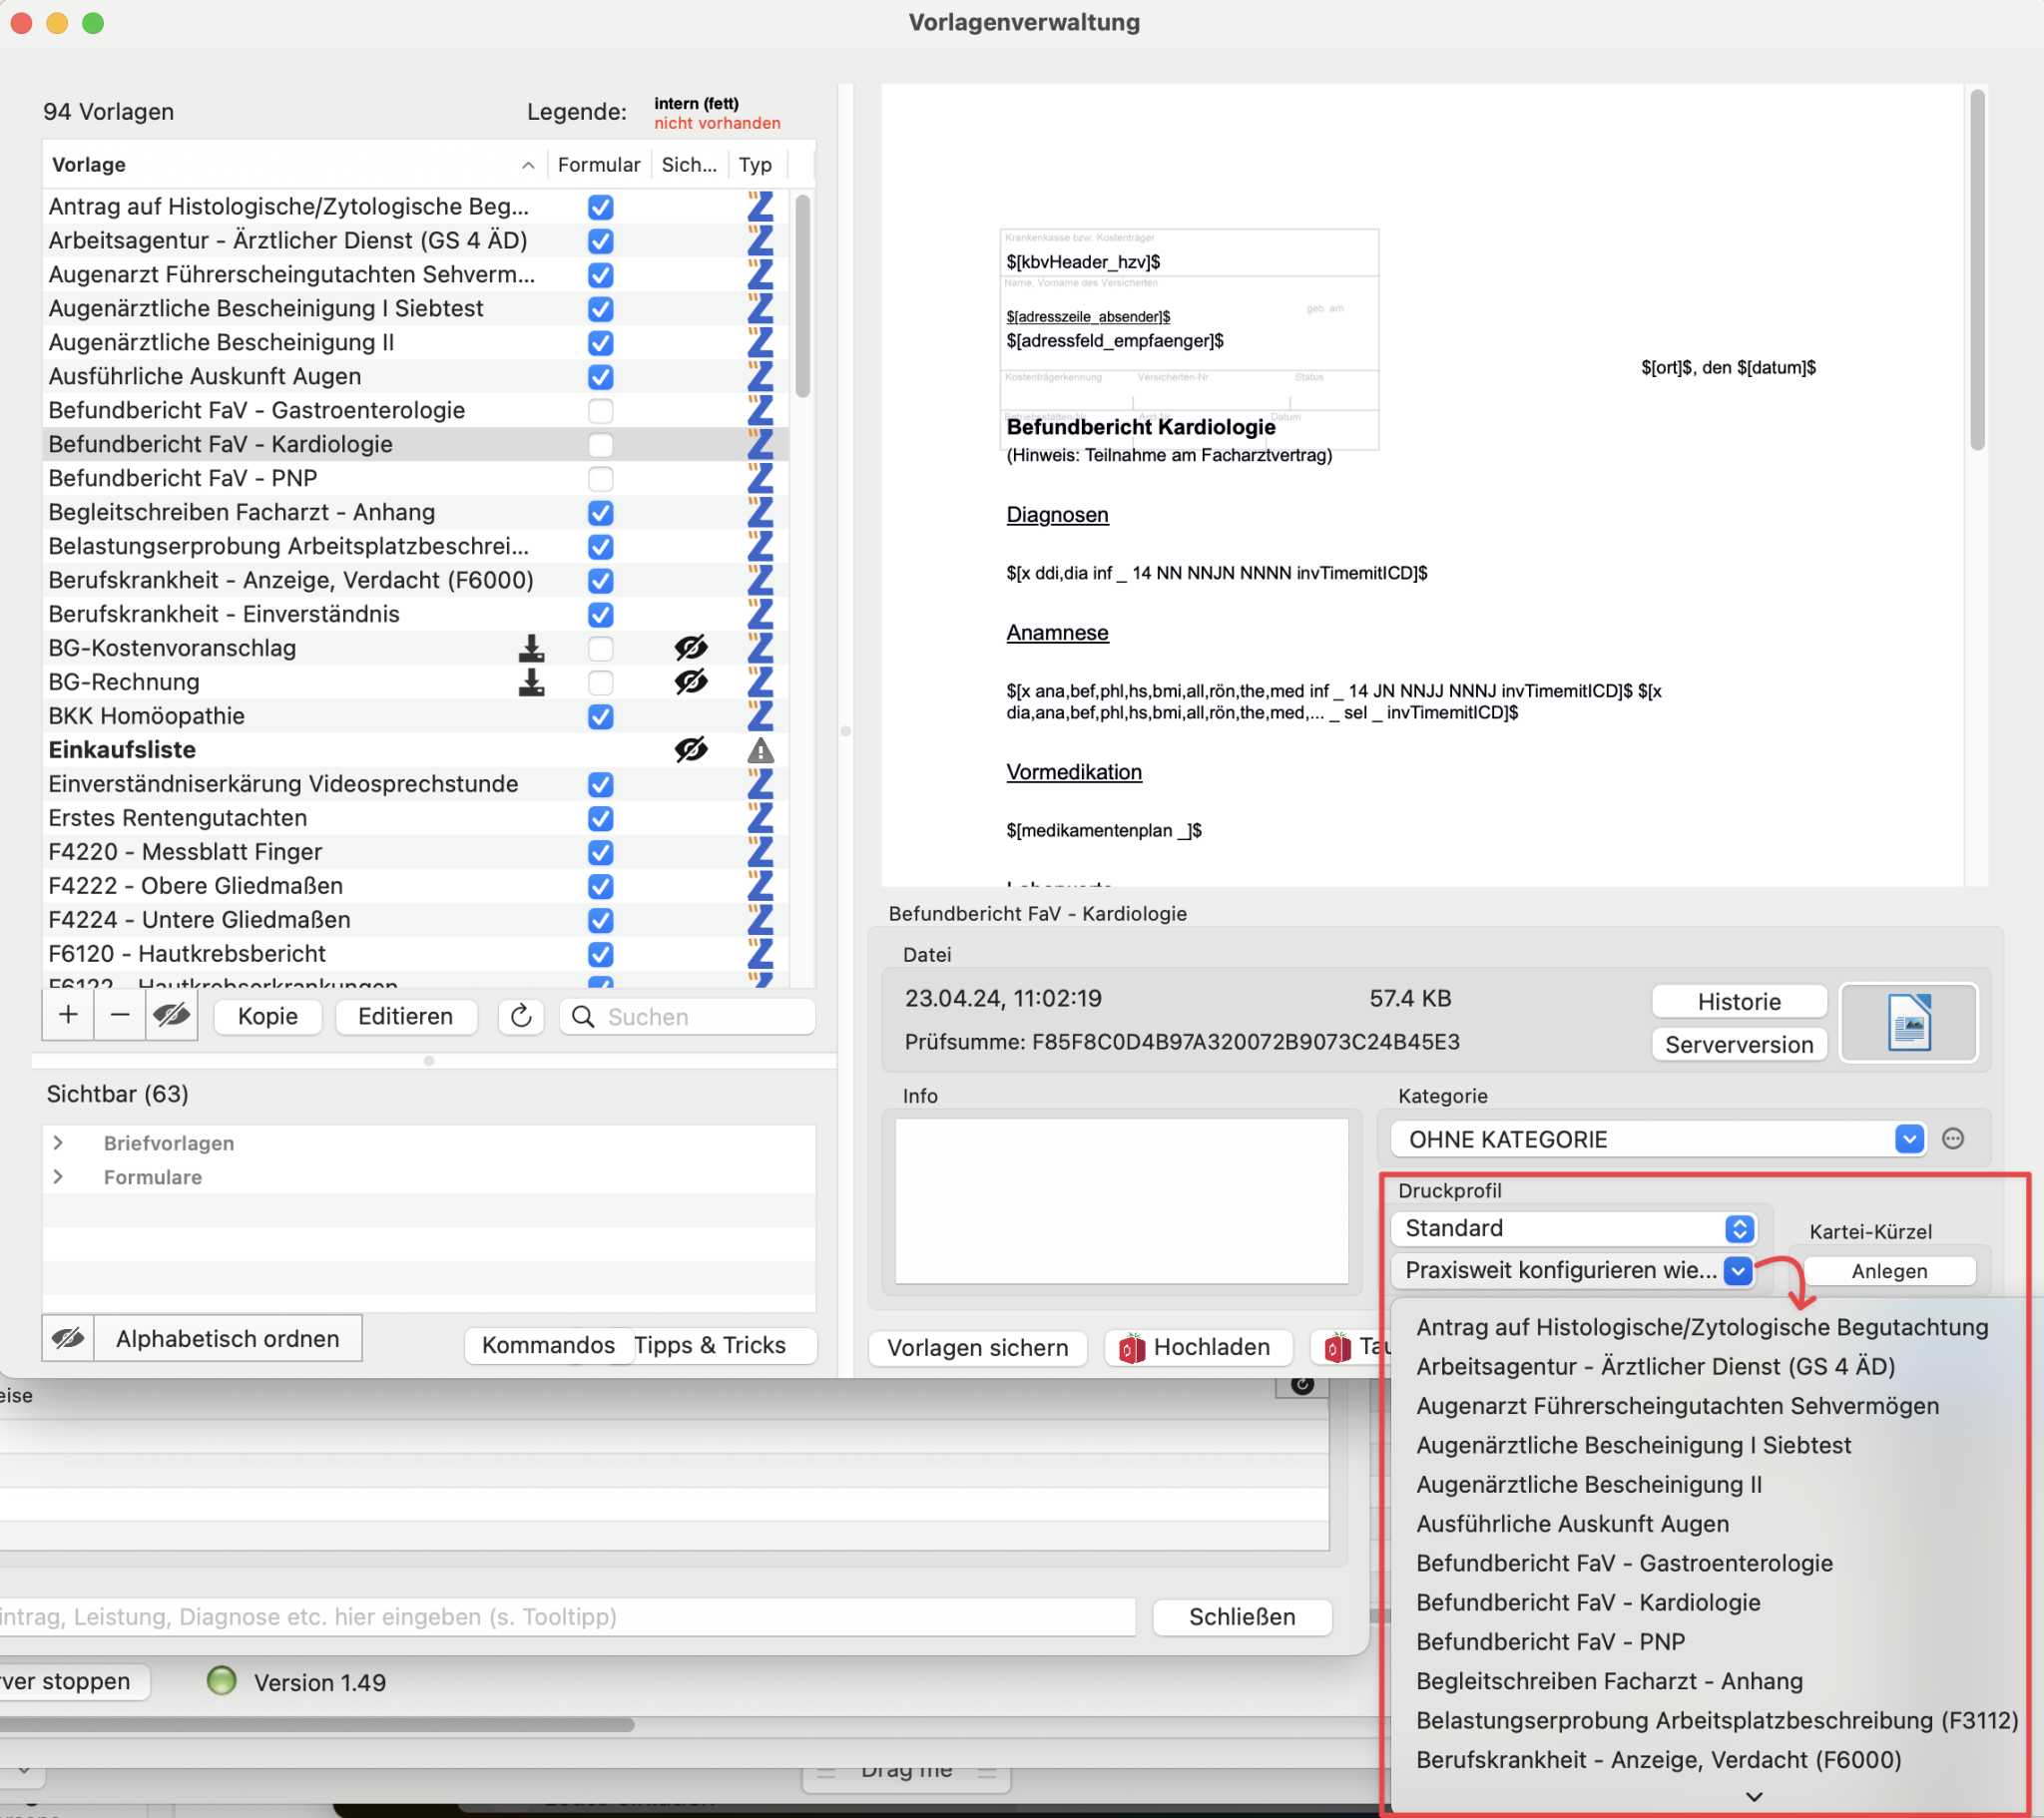Screen dimensions: 2044x1818
Task: Toggle the hidden-eye button next to minus
Action: click(x=172, y=1015)
